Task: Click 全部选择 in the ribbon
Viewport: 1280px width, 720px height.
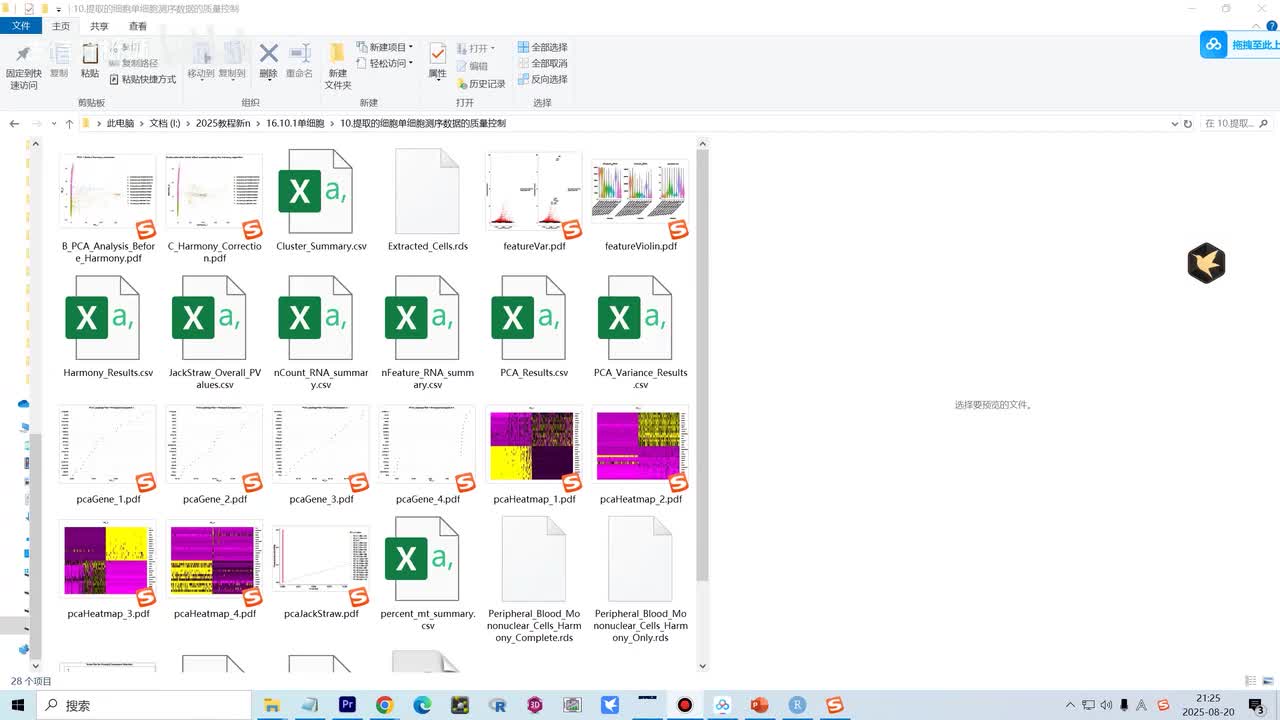Action: click(x=542, y=47)
